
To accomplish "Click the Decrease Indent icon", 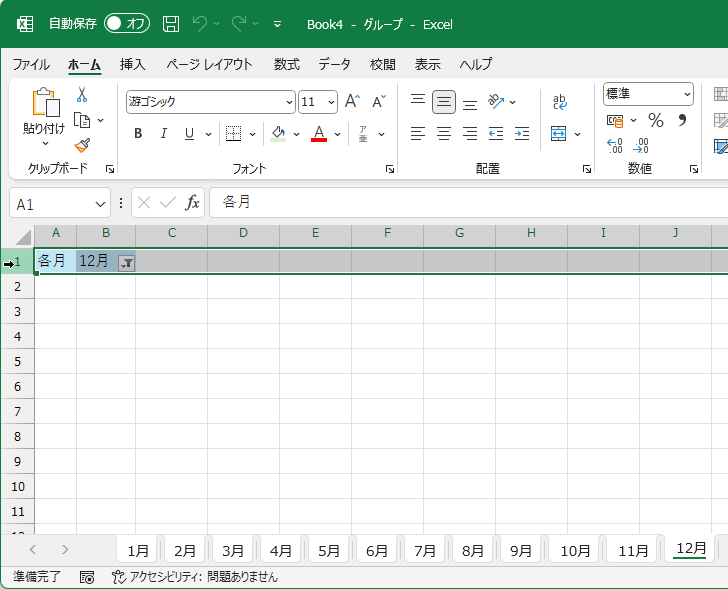I will [x=496, y=134].
